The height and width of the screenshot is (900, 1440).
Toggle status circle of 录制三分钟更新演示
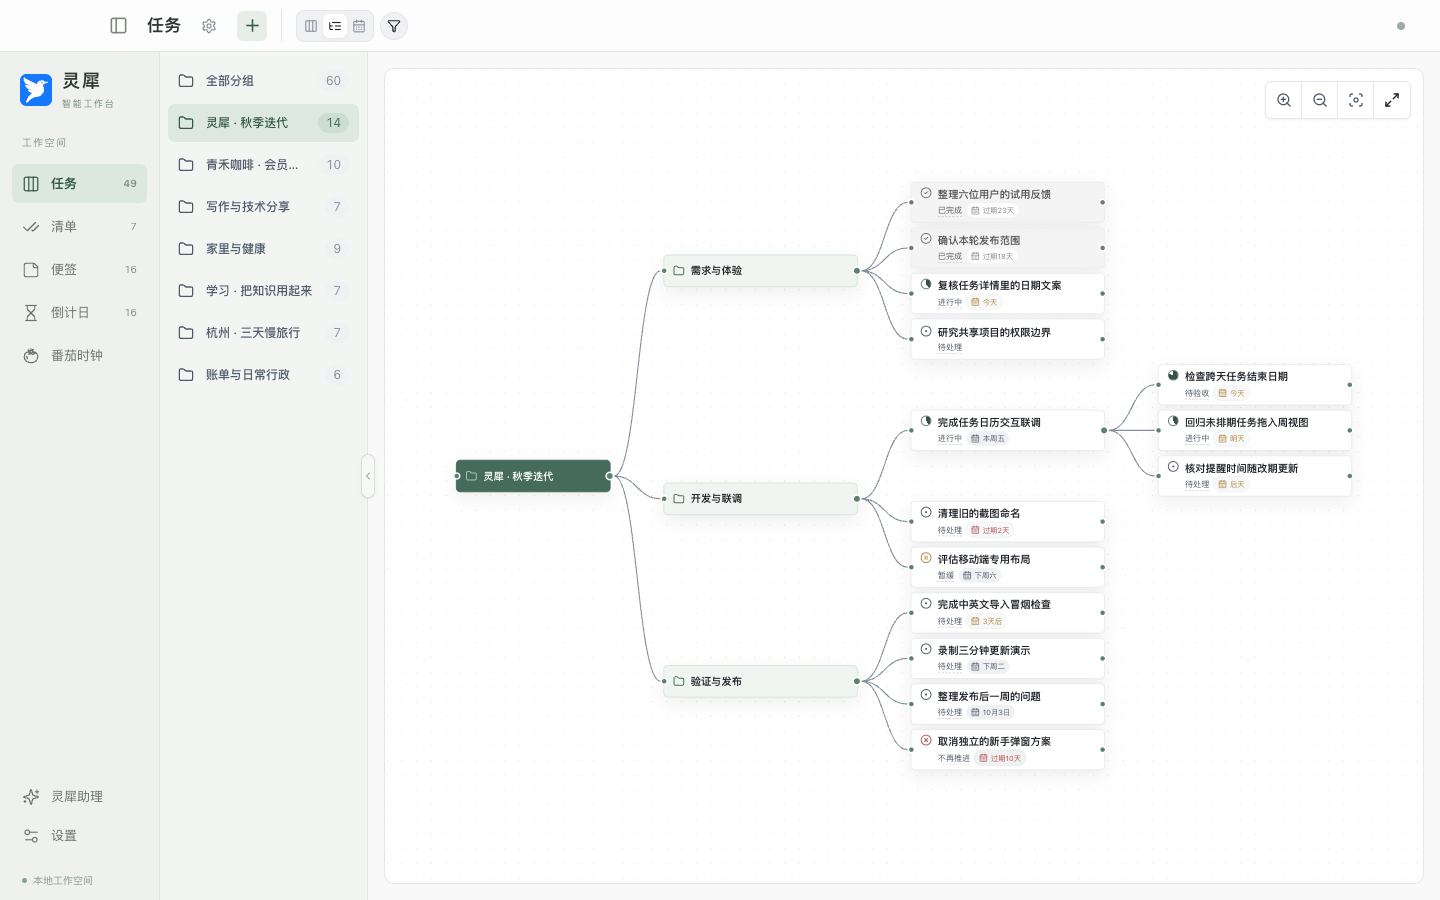click(926, 649)
